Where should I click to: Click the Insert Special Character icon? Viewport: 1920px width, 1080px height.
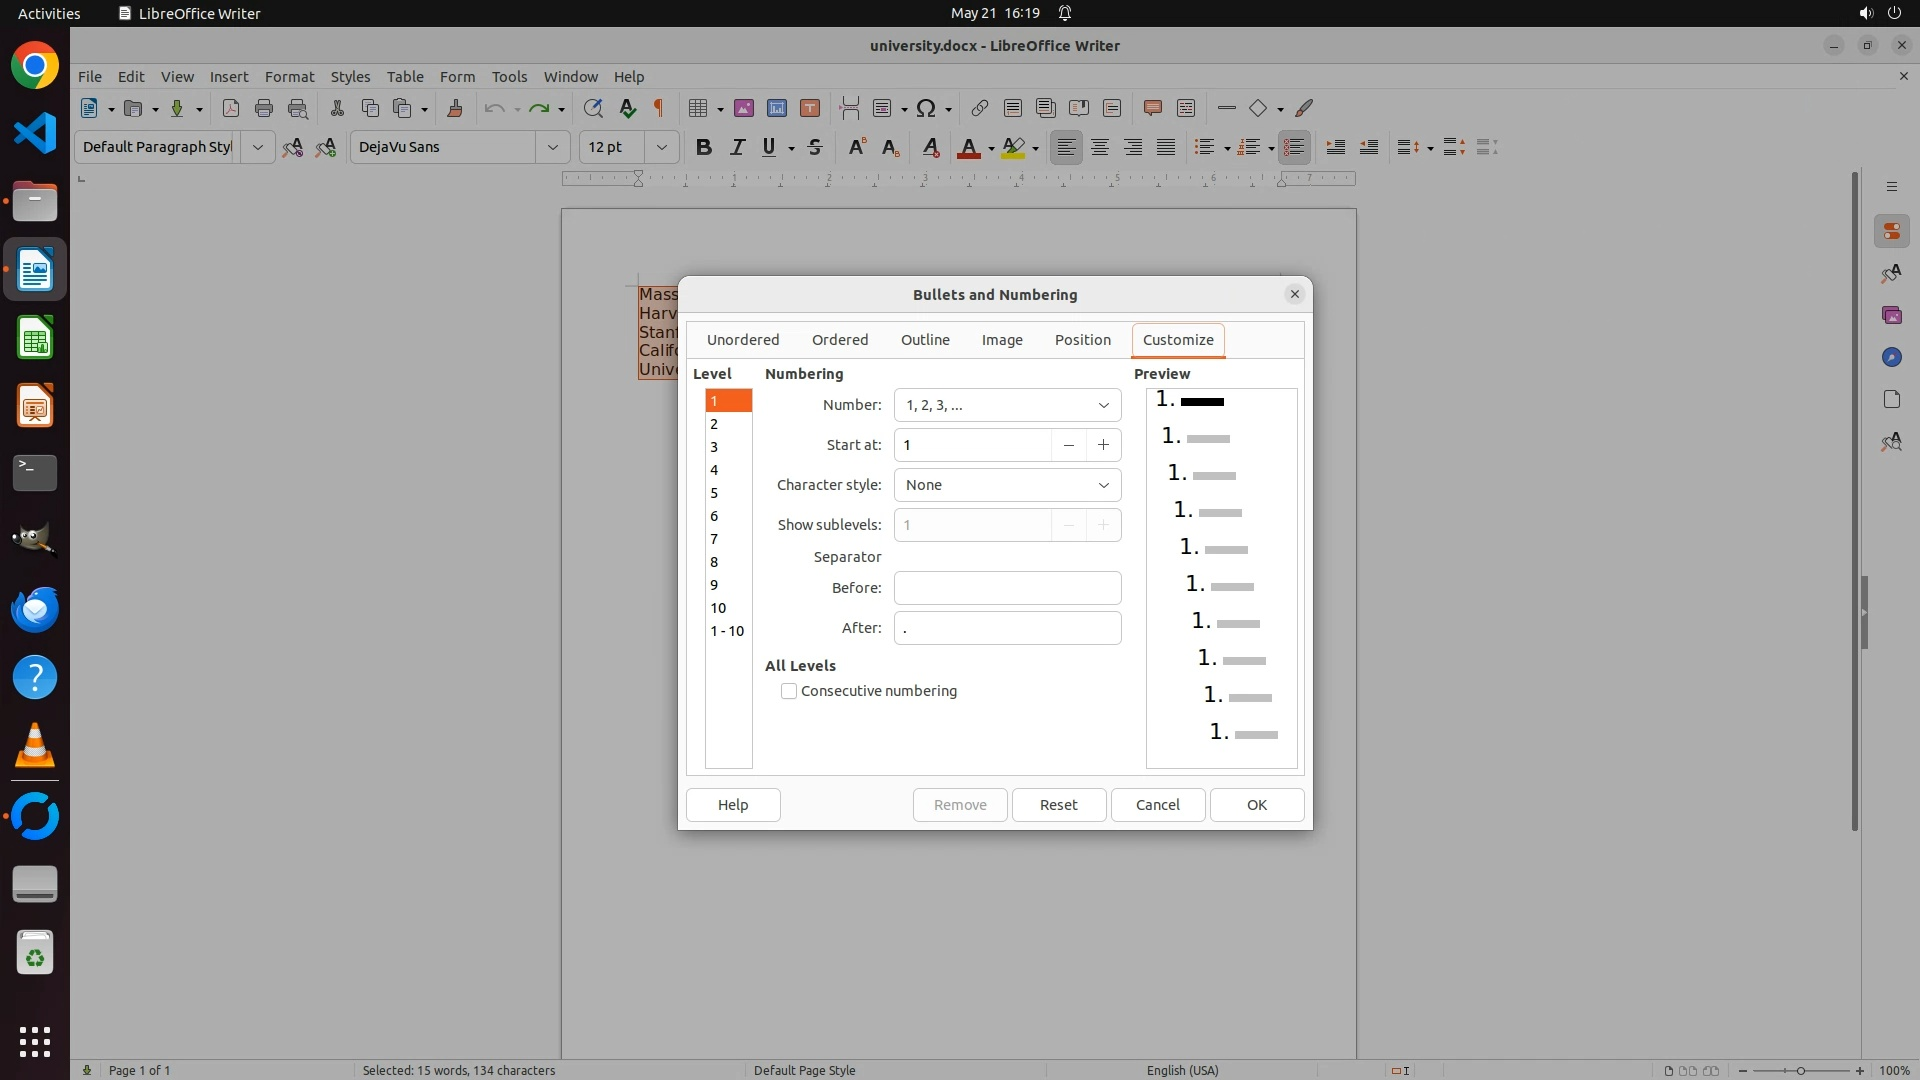[x=926, y=108]
